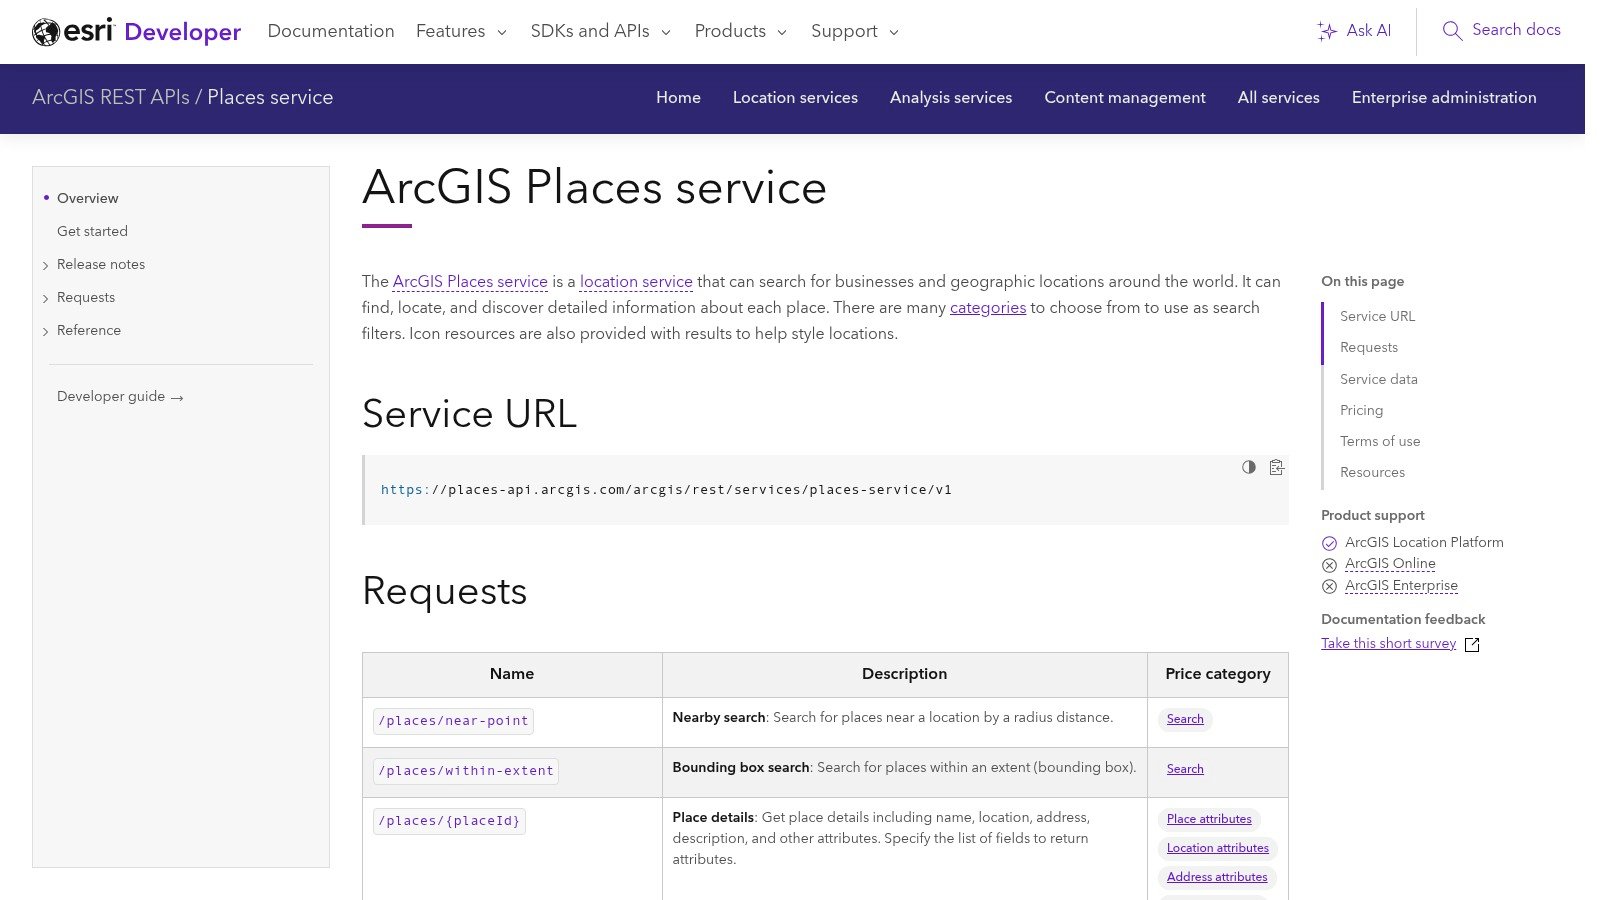Open the Documentation menu item
Screen dimensions: 1600x900
(331, 31)
